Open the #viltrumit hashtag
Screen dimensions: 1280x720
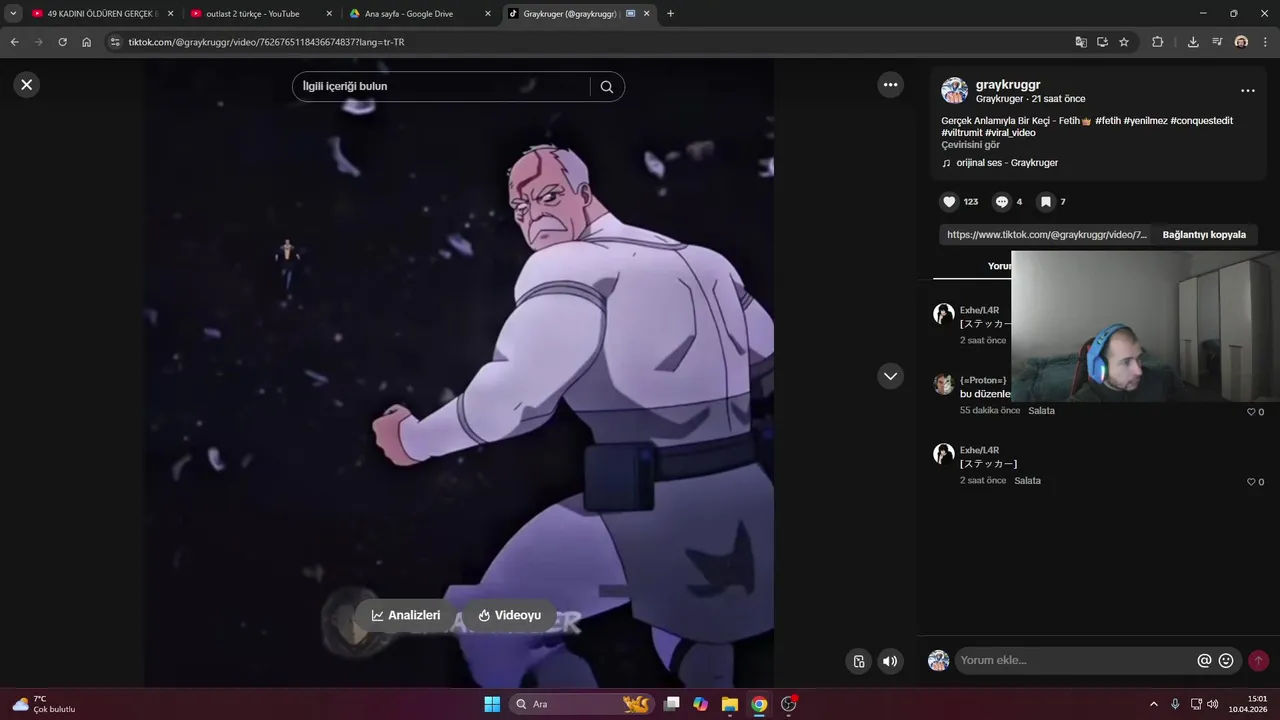[x=961, y=133]
